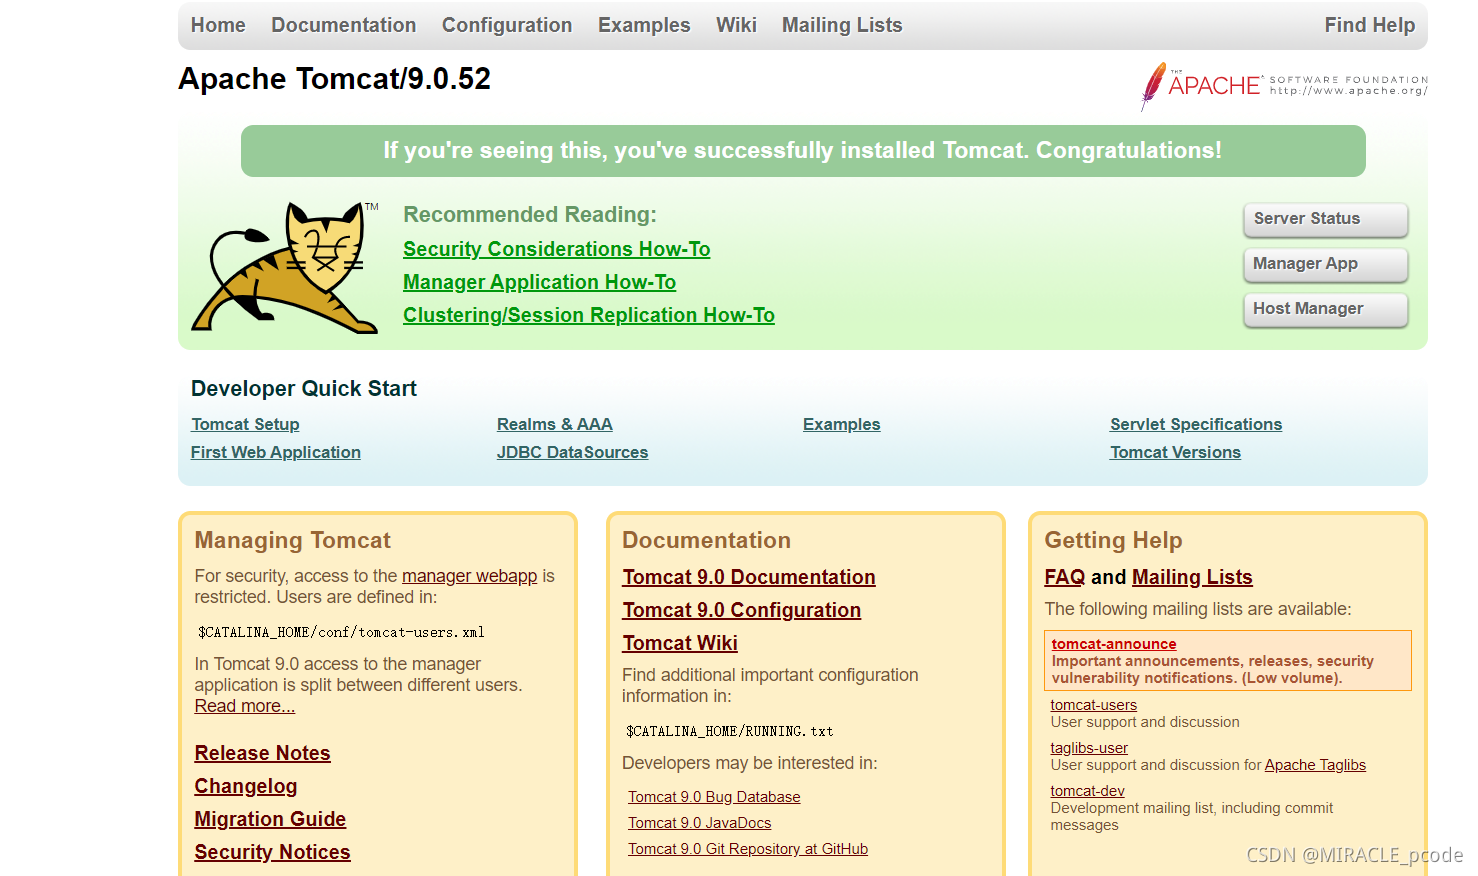
Task: Open the Documentation navigation item
Action: click(x=343, y=25)
